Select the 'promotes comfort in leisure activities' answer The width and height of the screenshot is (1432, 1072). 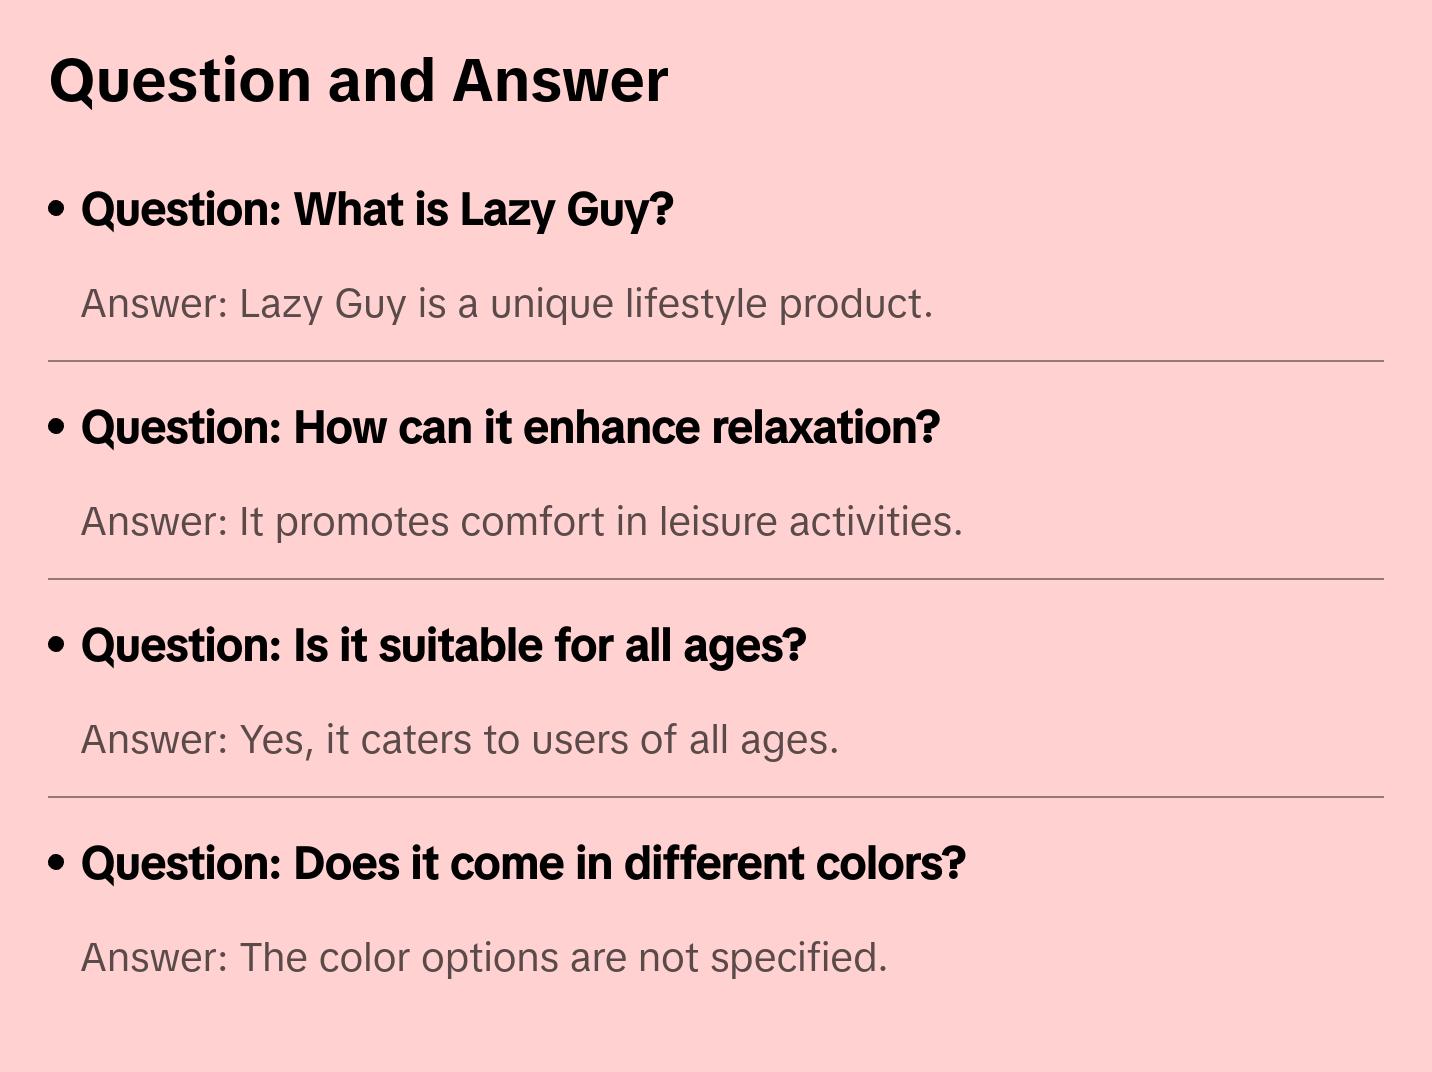pyautogui.click(x=600, y=522)
